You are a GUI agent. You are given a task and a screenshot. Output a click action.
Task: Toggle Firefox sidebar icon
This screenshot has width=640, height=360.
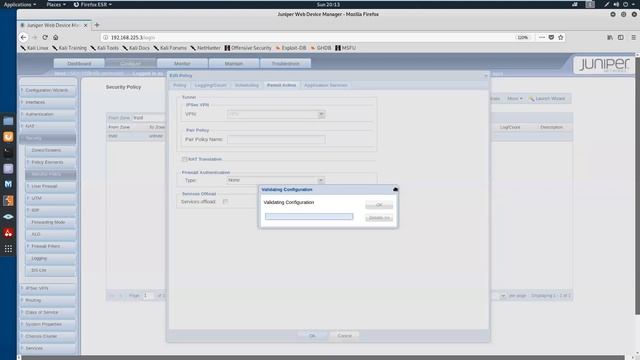(620, 37)
